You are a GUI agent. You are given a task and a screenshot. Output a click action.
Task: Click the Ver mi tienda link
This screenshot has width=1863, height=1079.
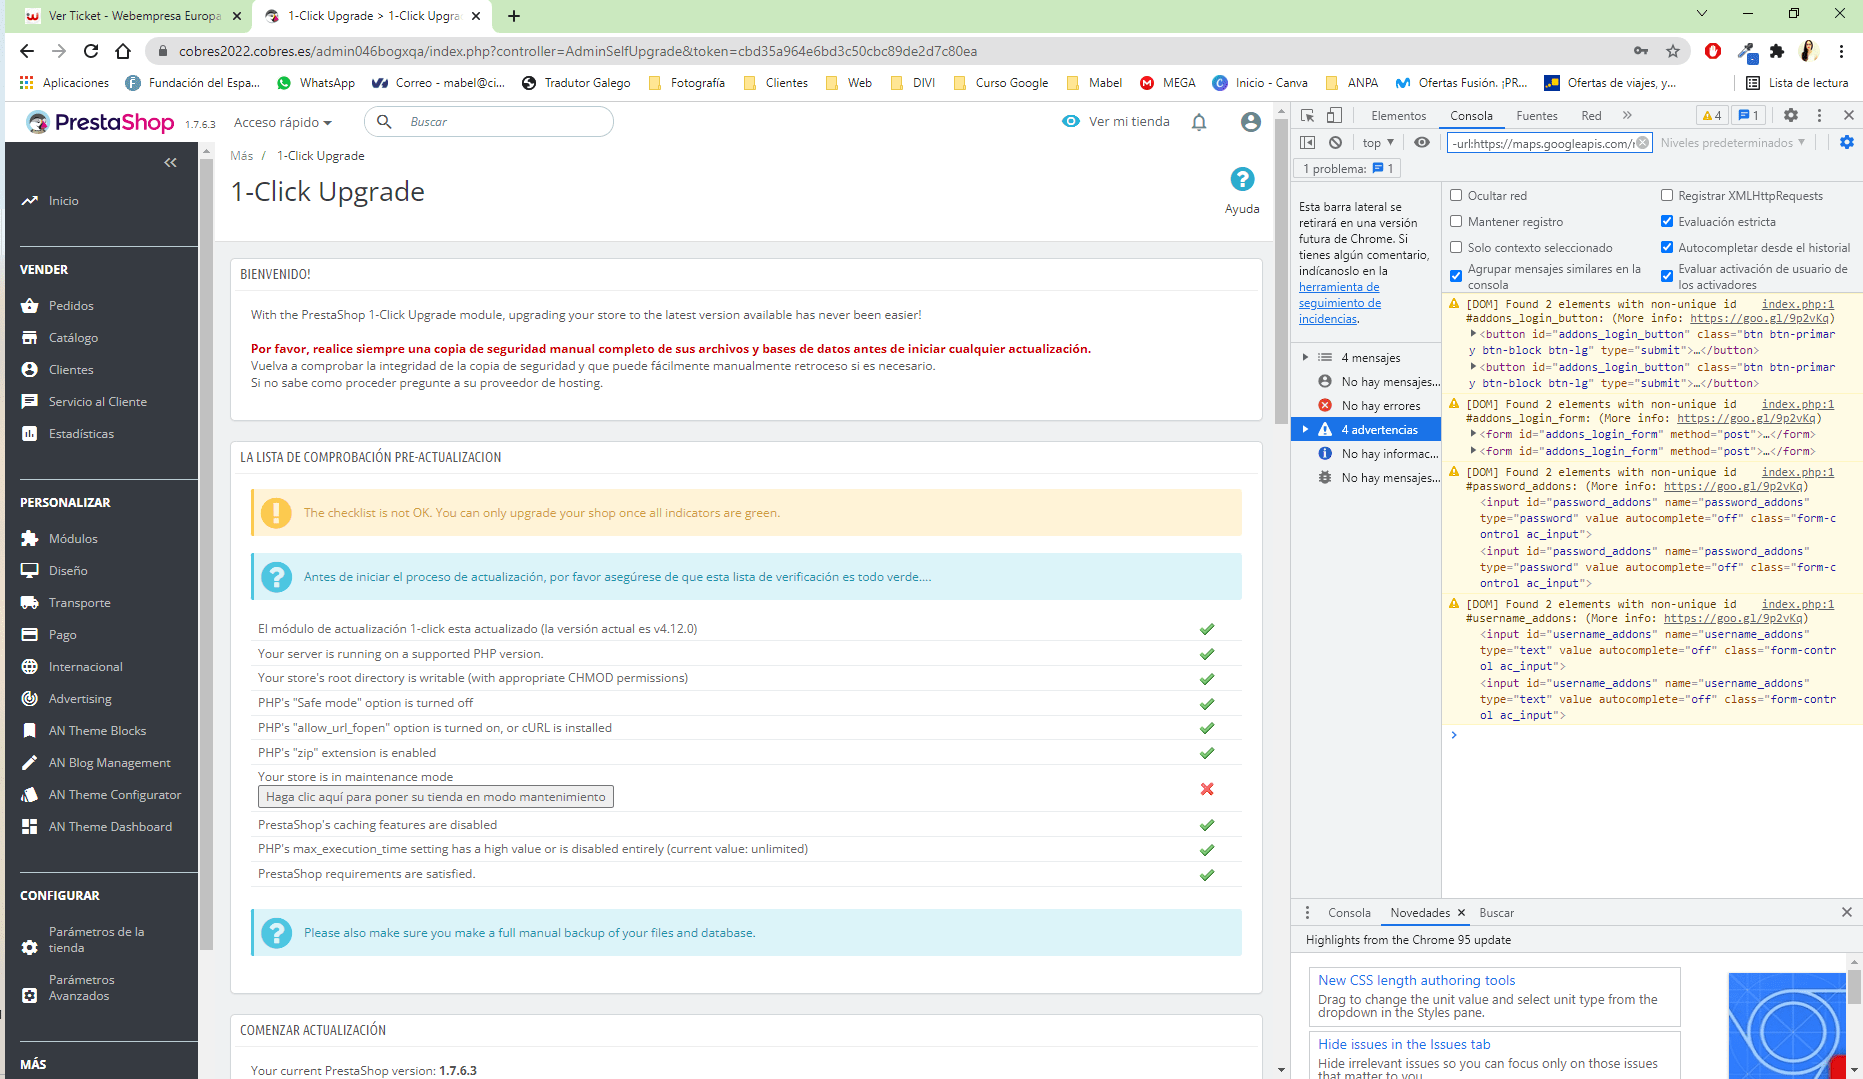coord(1116,122)
